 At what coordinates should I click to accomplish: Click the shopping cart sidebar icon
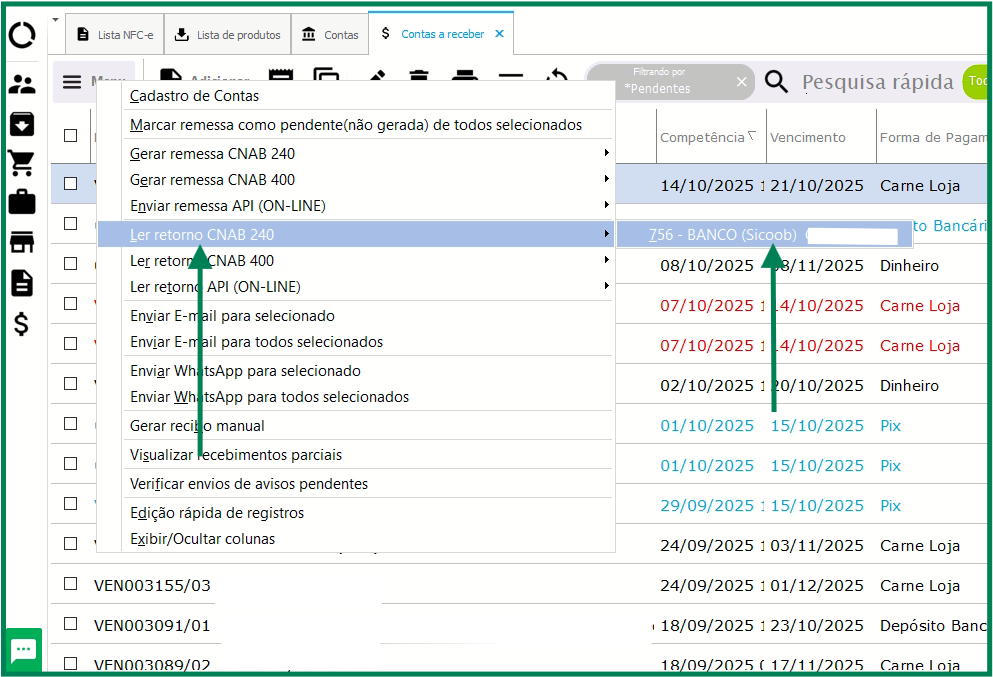(22, 163)
